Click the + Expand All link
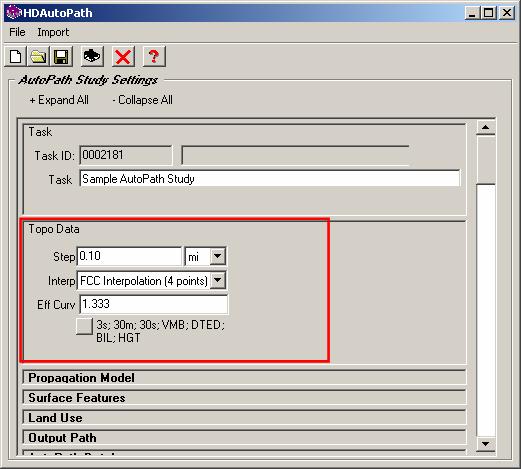Image resolution: width=521 pixels, height=469 pixels. [x=59, y=100]
